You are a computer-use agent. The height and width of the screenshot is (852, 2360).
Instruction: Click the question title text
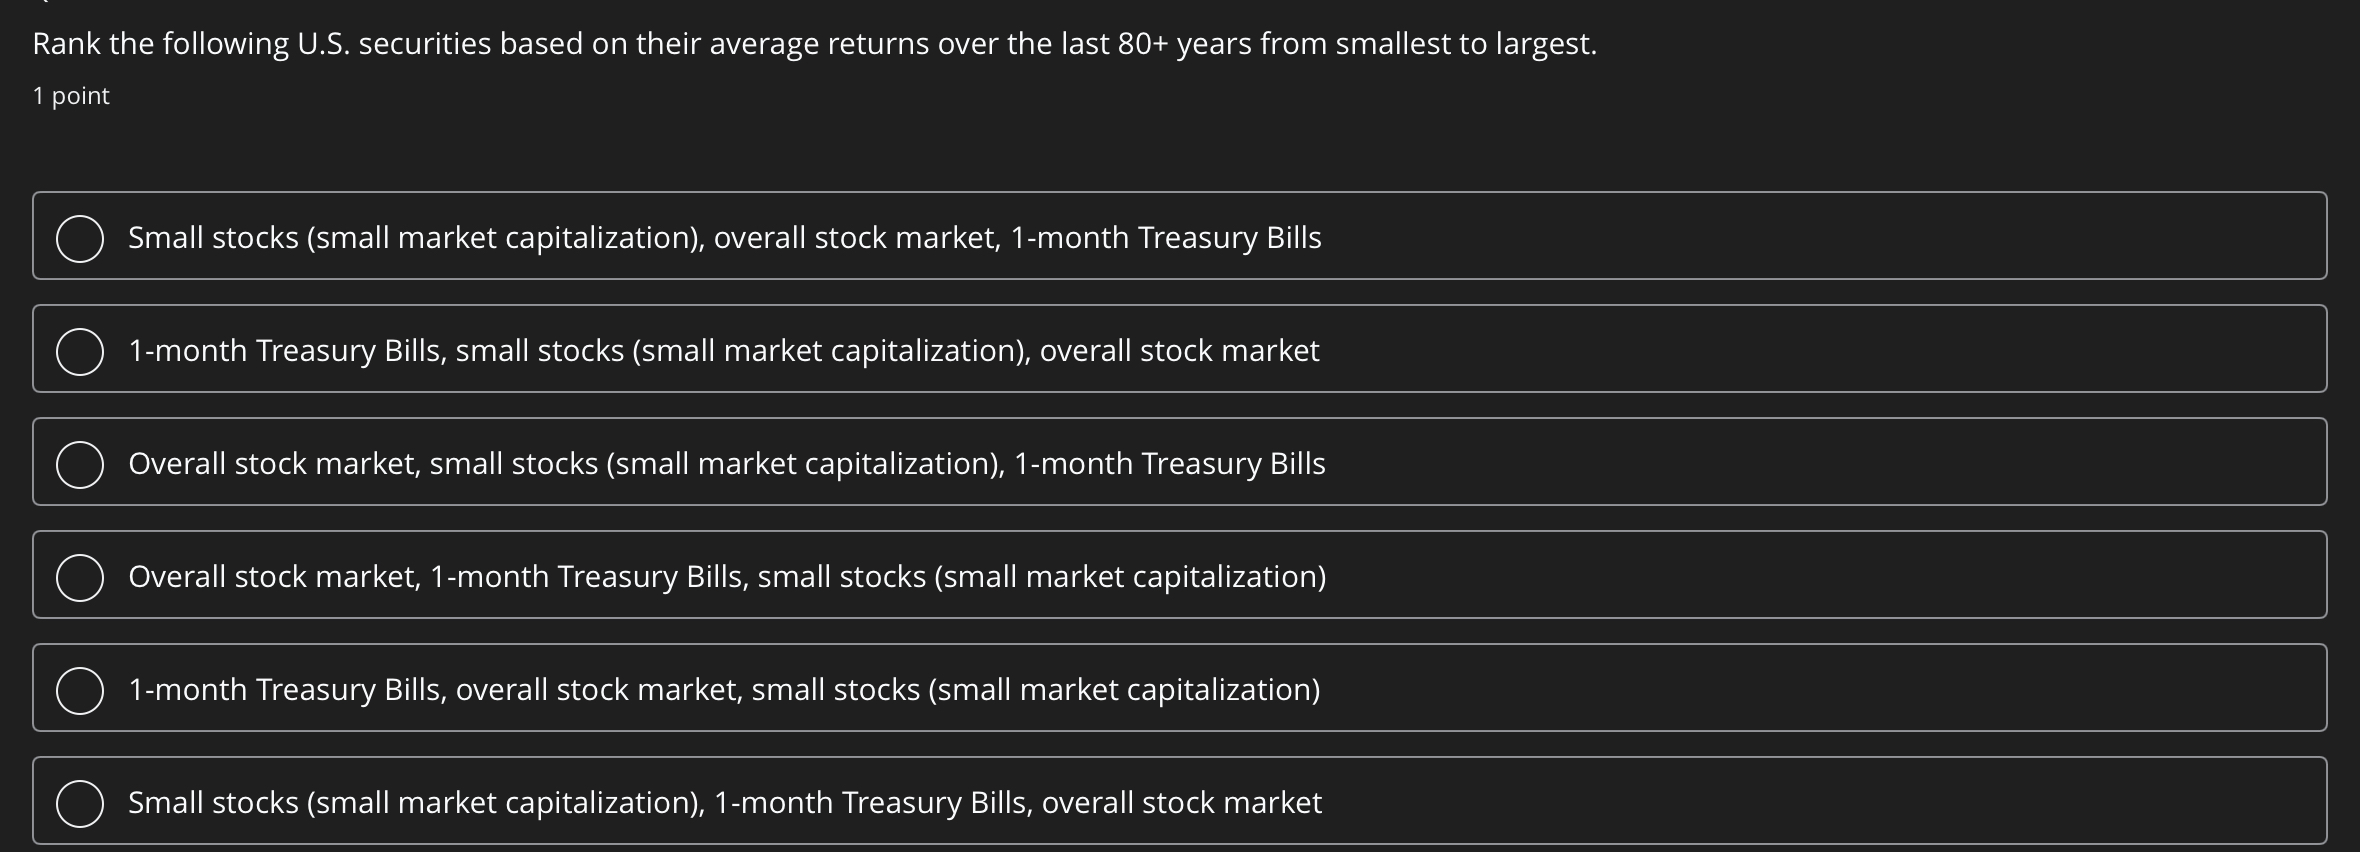pyautogui.click(x=814, y=43)
